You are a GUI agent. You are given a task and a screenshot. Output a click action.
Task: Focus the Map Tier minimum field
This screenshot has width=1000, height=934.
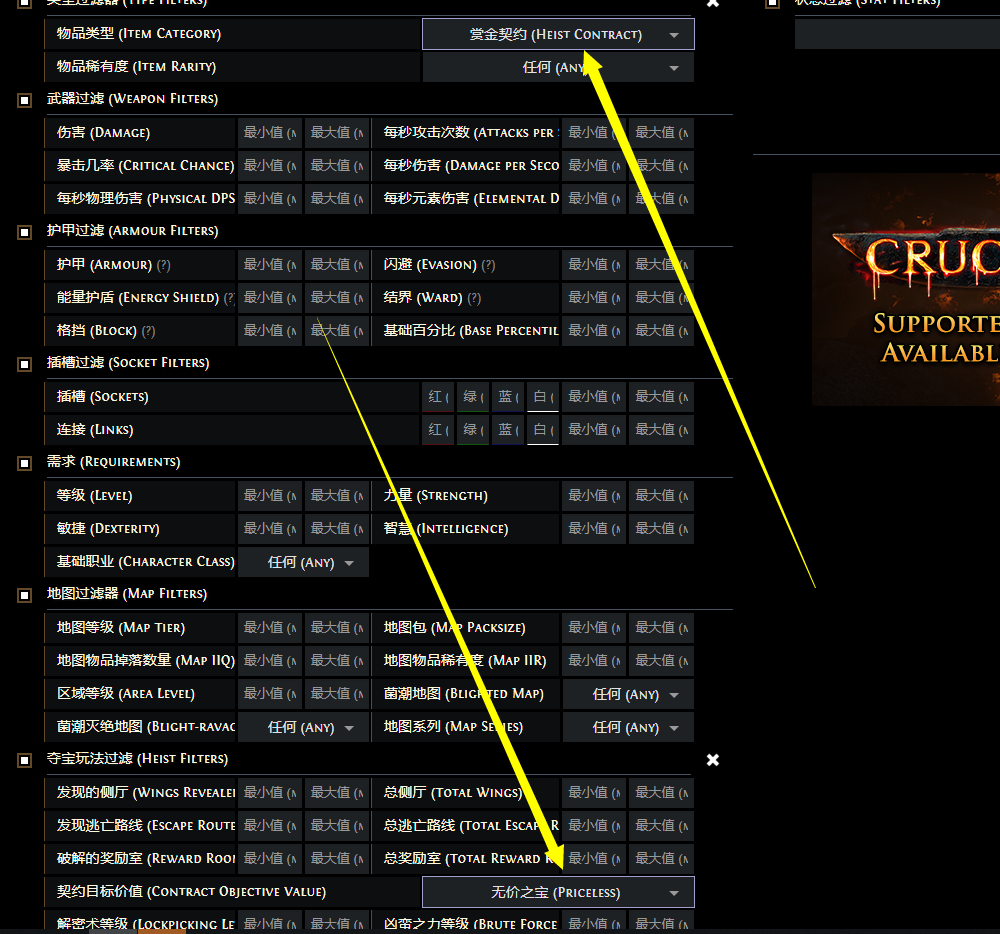tap(270, 627)
